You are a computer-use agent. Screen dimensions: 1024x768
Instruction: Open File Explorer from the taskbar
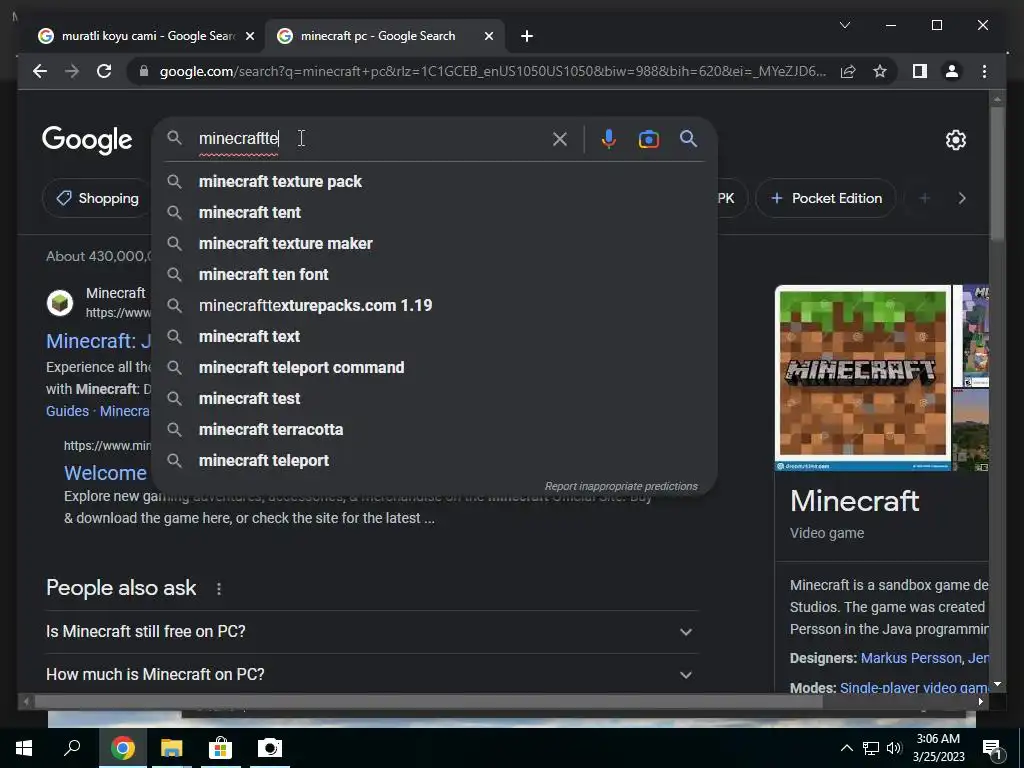(x=171, y=748)
